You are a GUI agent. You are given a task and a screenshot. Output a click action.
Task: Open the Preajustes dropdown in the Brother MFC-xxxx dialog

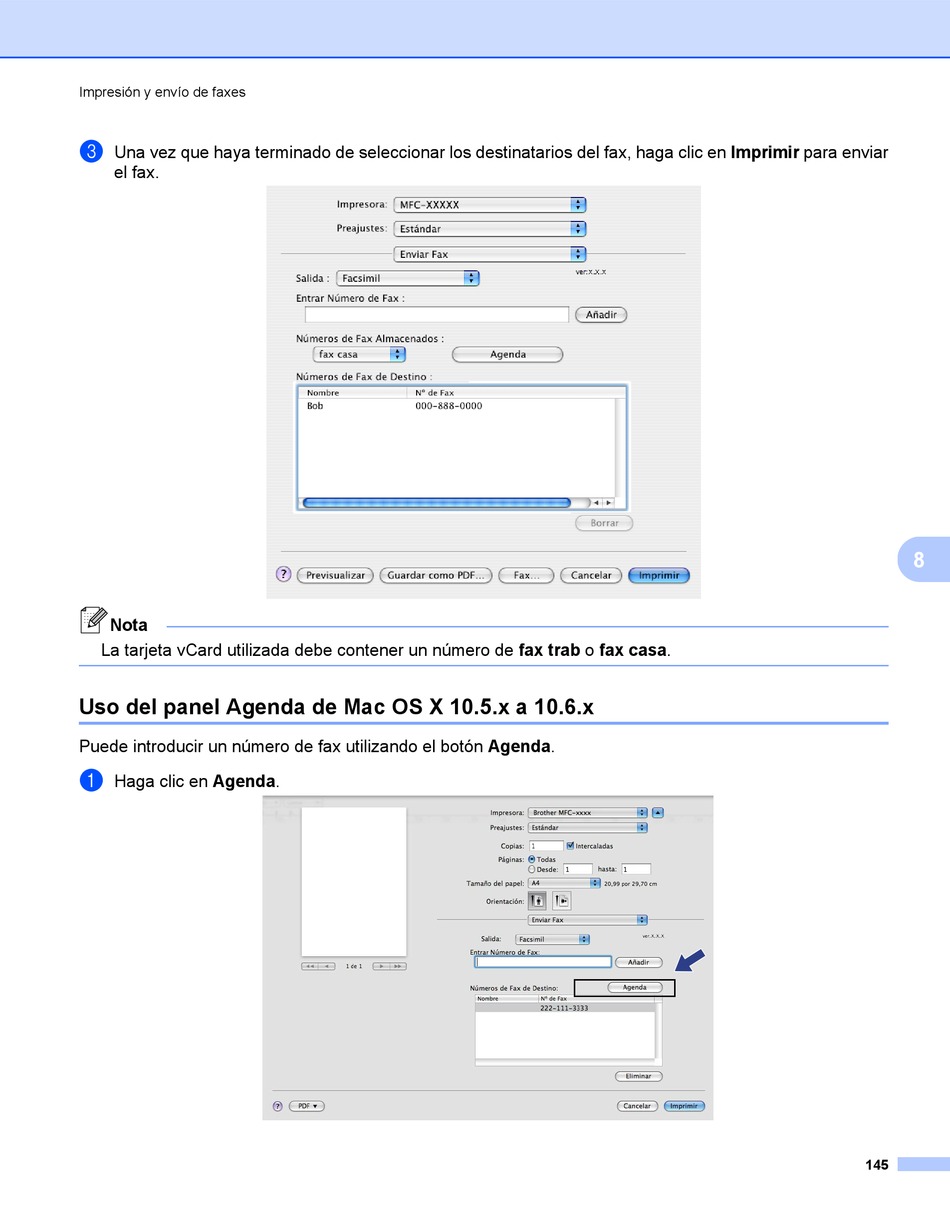tap(588, 827)
